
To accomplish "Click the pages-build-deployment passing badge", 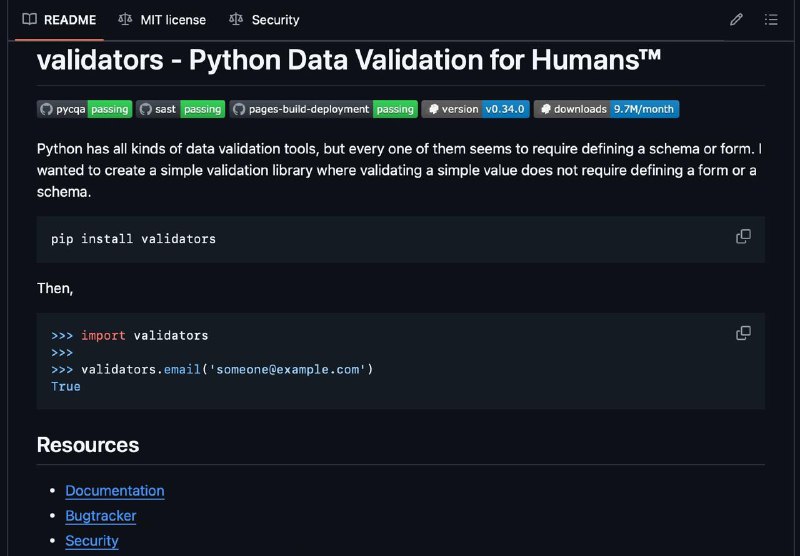I will tap(324, 109).
